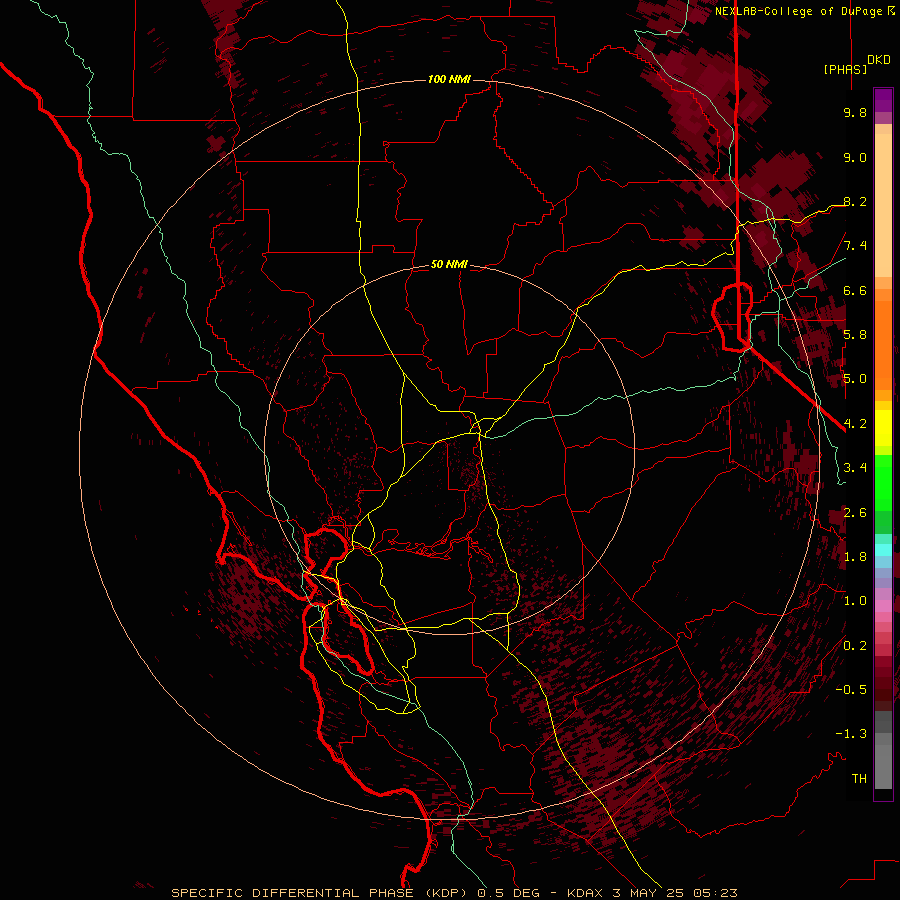
Task: Click the 6.6 scale value label
Action: (855, 290)
